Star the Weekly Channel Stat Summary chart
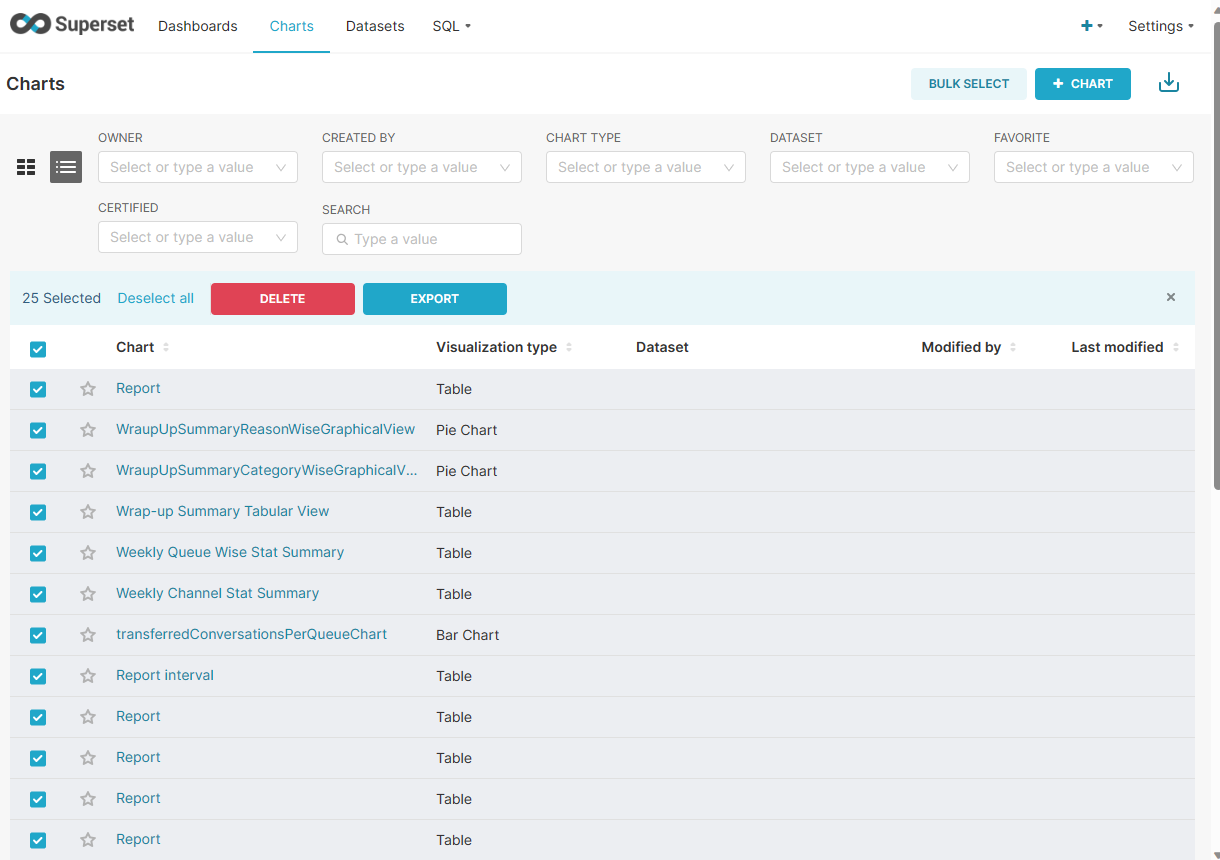This screenshot has width=1220, height=860. pos(88,594)
